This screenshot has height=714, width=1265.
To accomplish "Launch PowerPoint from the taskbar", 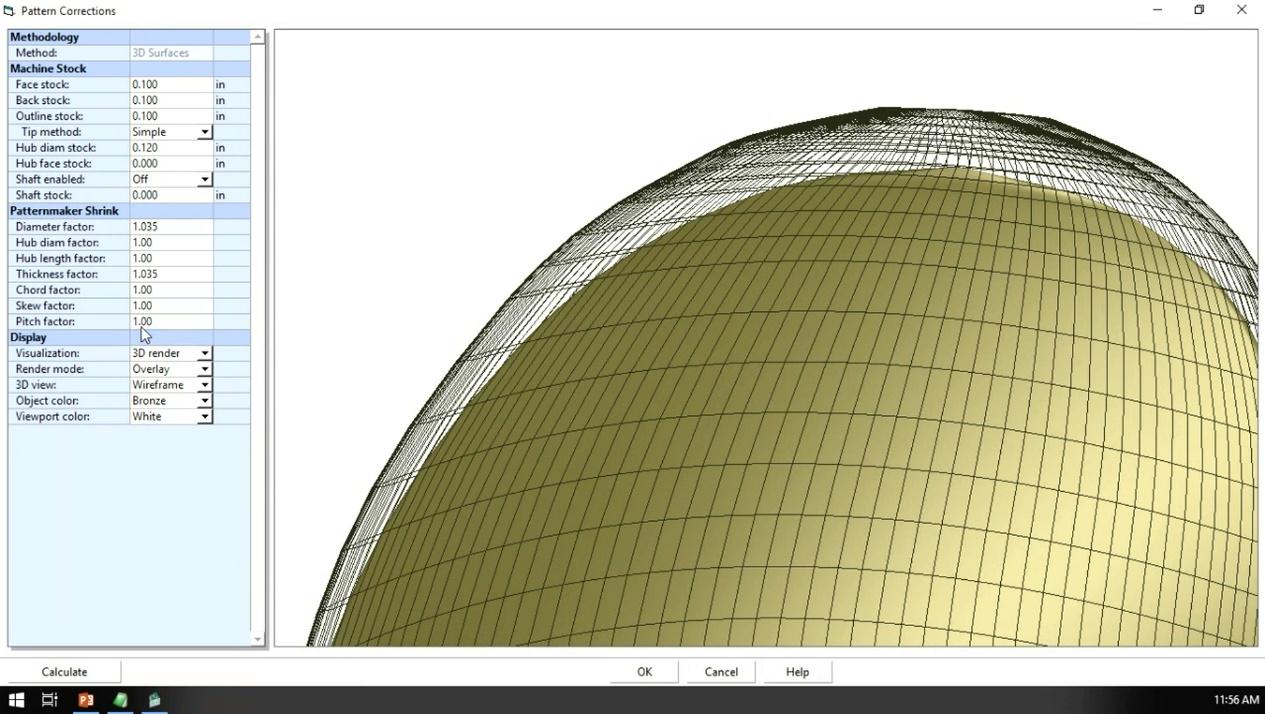I will point(86,699).
